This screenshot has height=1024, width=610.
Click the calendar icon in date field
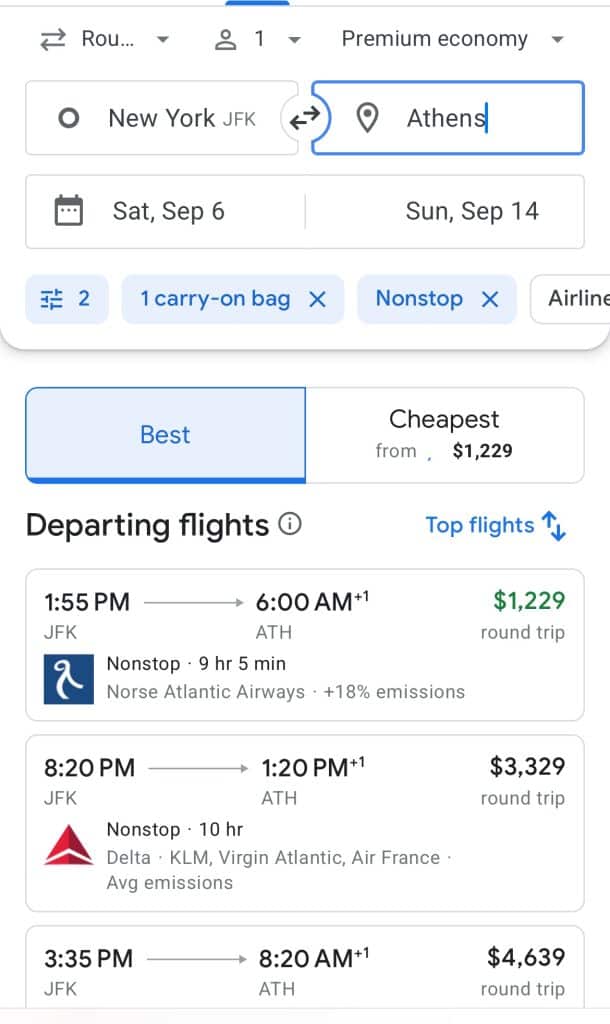(x=69, y=211)
